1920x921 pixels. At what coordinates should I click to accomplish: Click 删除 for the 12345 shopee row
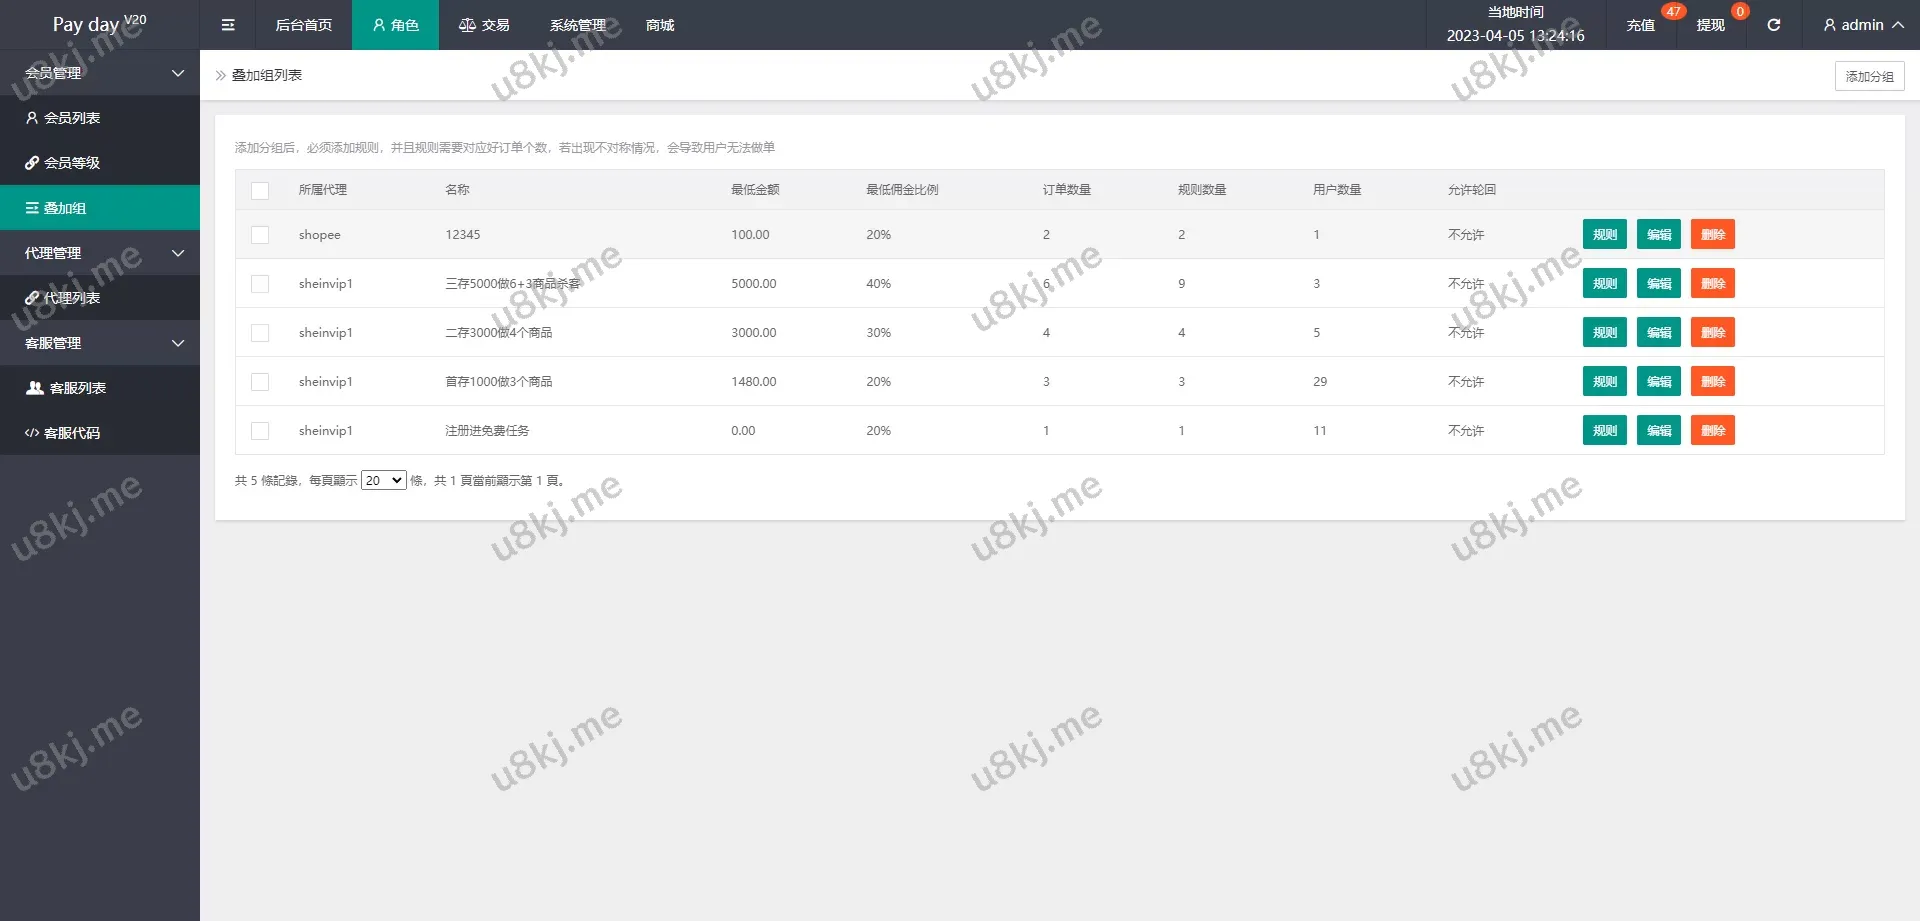[x=1712, y=235]
